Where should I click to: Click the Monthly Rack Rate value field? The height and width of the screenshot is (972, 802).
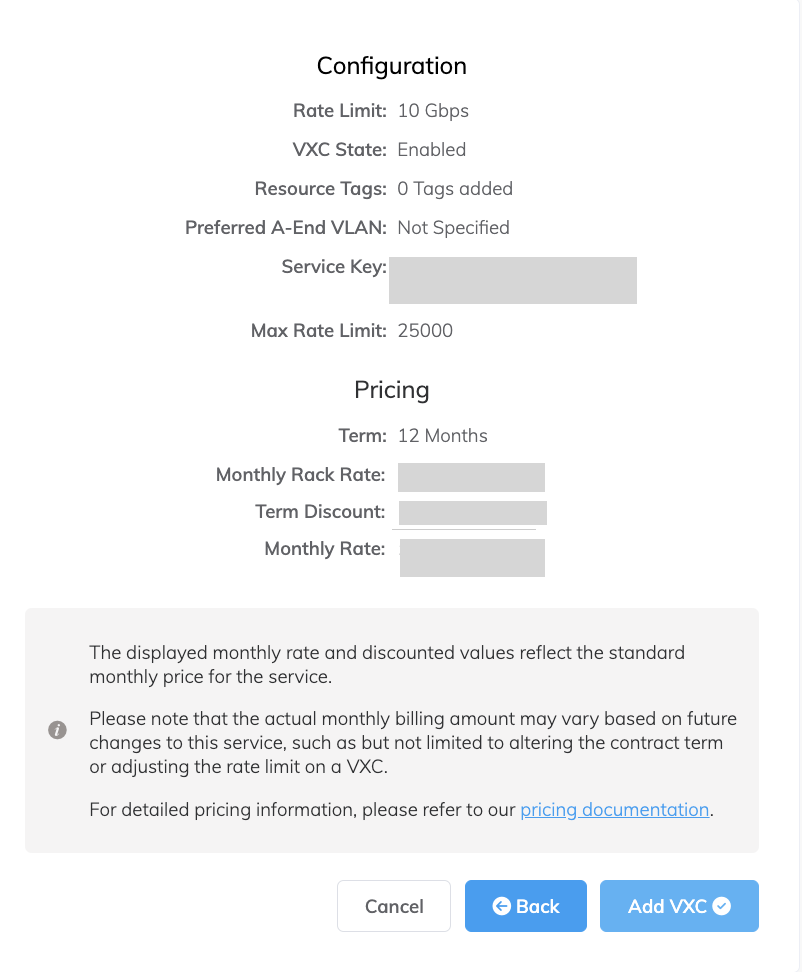point(471,477)
